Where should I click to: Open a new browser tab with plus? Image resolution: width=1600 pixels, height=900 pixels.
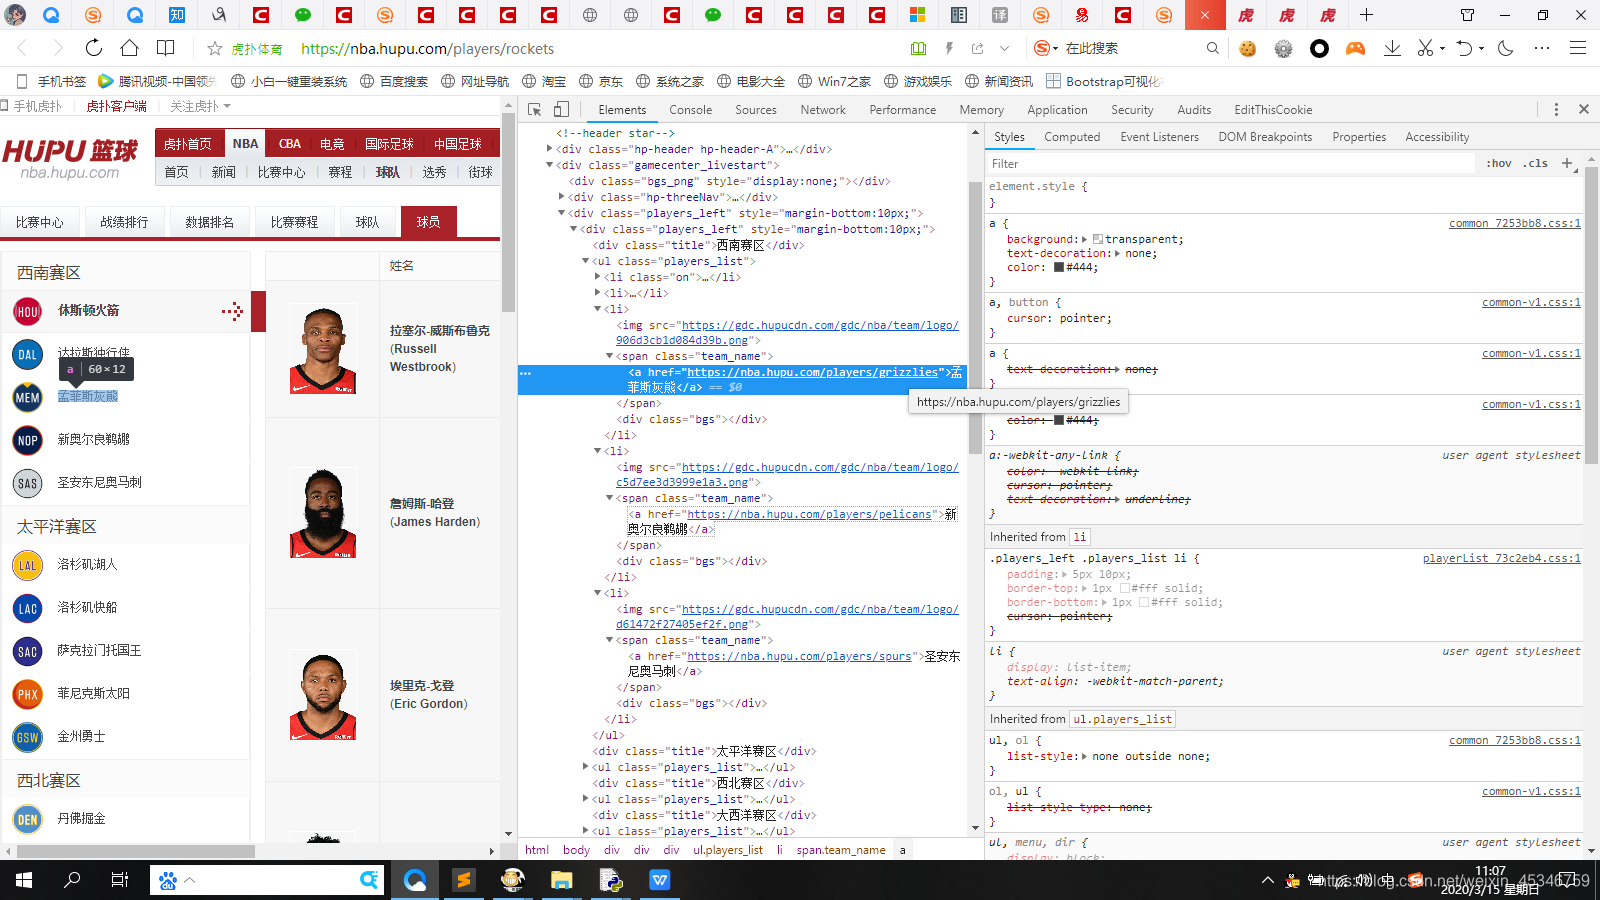click(1366, 15)
